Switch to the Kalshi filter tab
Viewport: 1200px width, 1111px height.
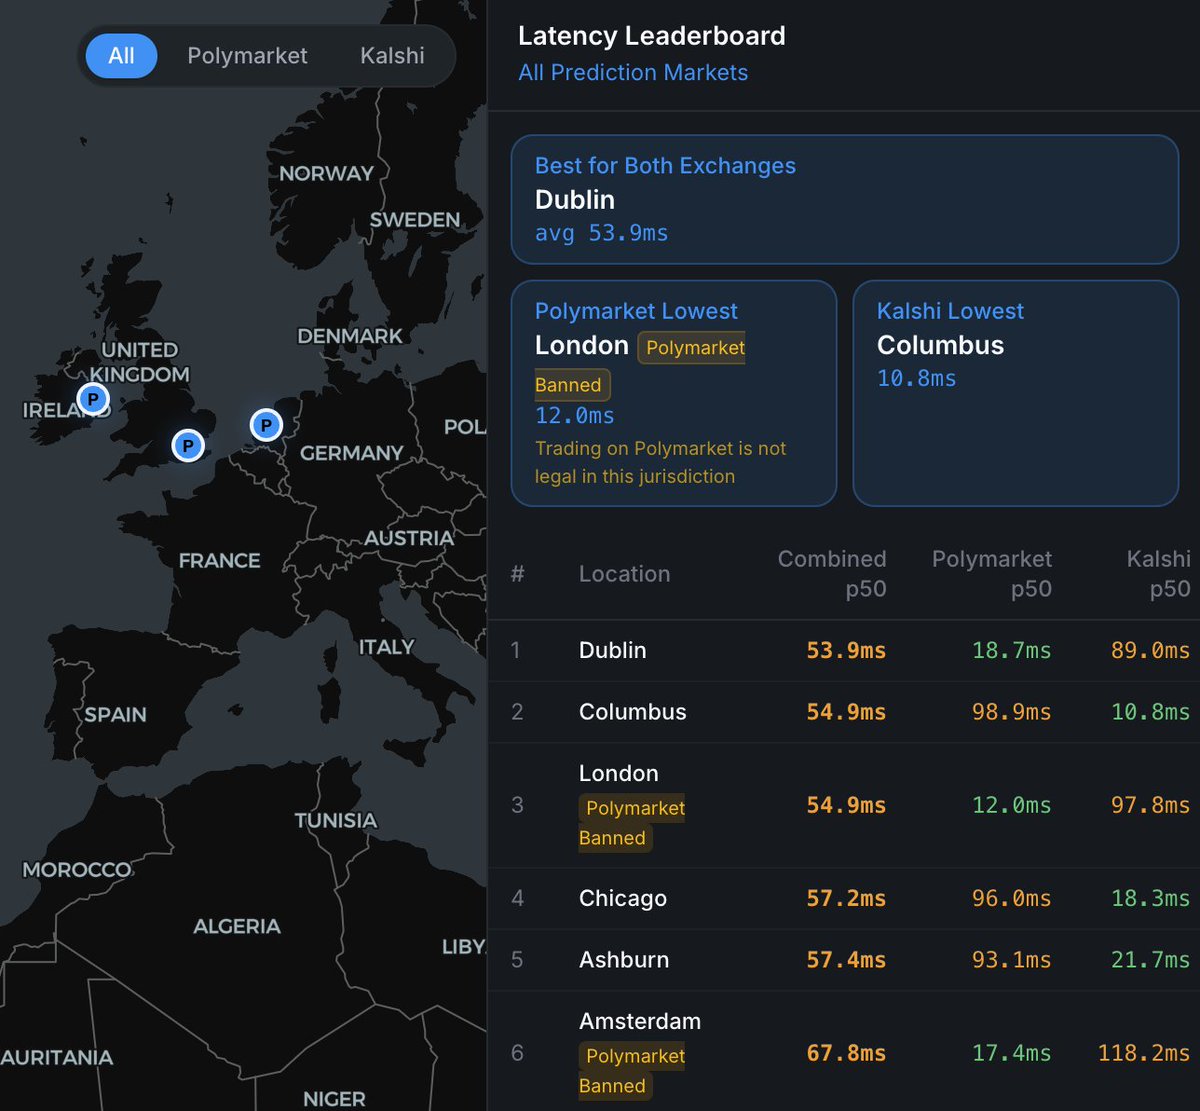[x=392, y=56]
